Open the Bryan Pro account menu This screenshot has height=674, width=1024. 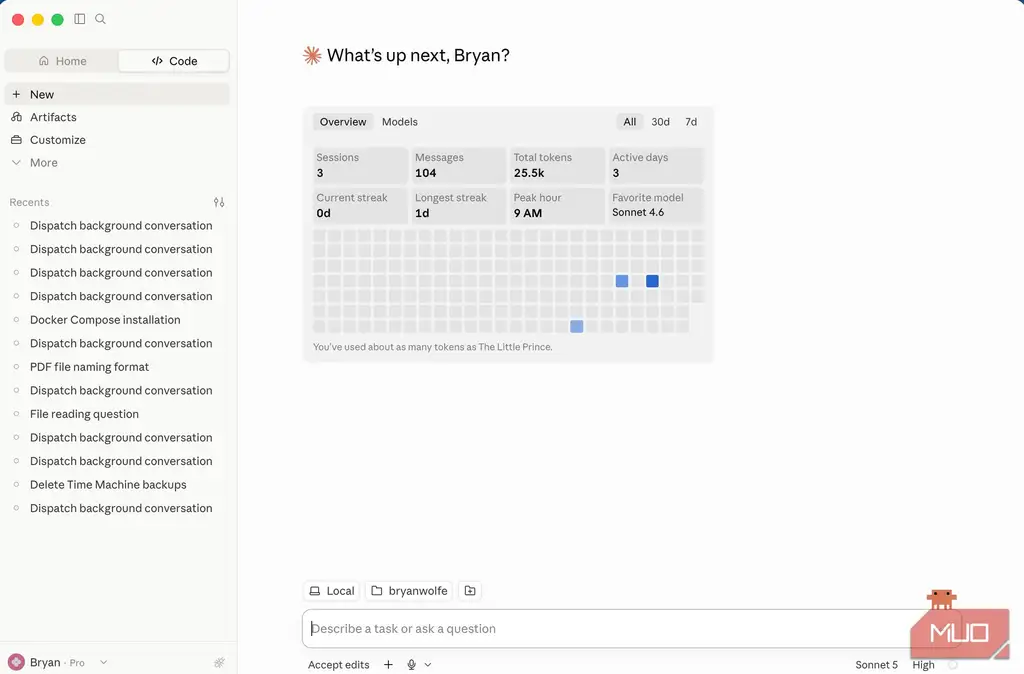click(57, 662)
